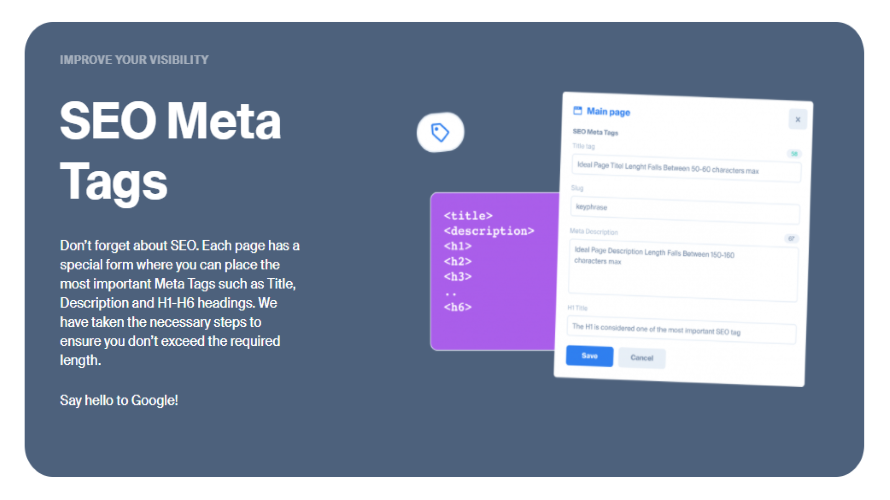Click the tag icon bubble
This screenshot has width=890, height=500.
pos(440,132)
